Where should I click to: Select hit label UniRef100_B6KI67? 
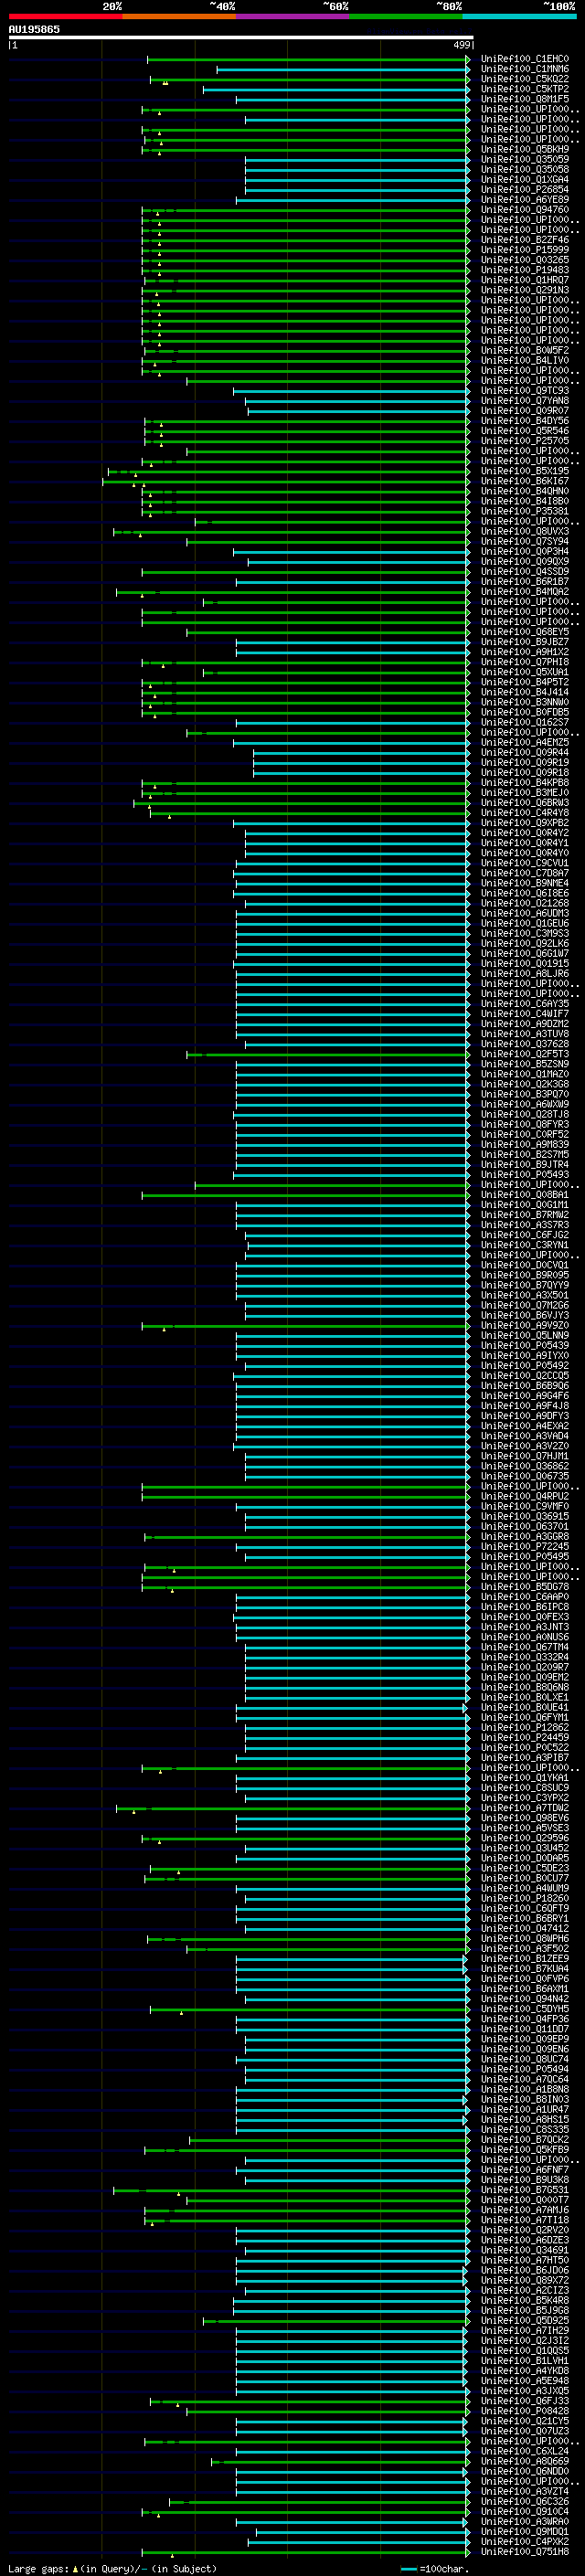[524, 481]
